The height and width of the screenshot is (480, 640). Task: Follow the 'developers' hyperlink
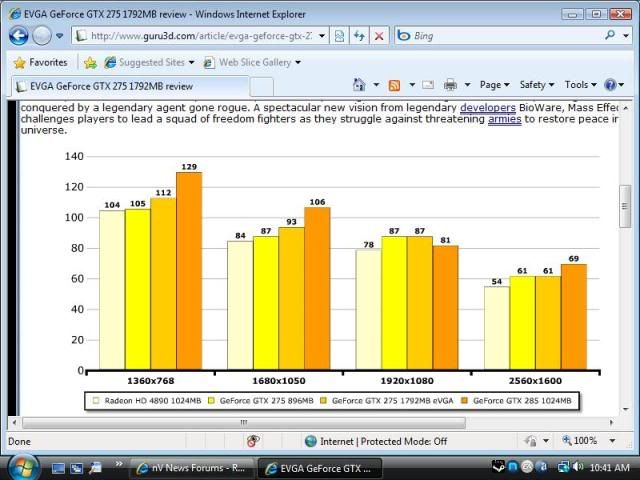488,108
